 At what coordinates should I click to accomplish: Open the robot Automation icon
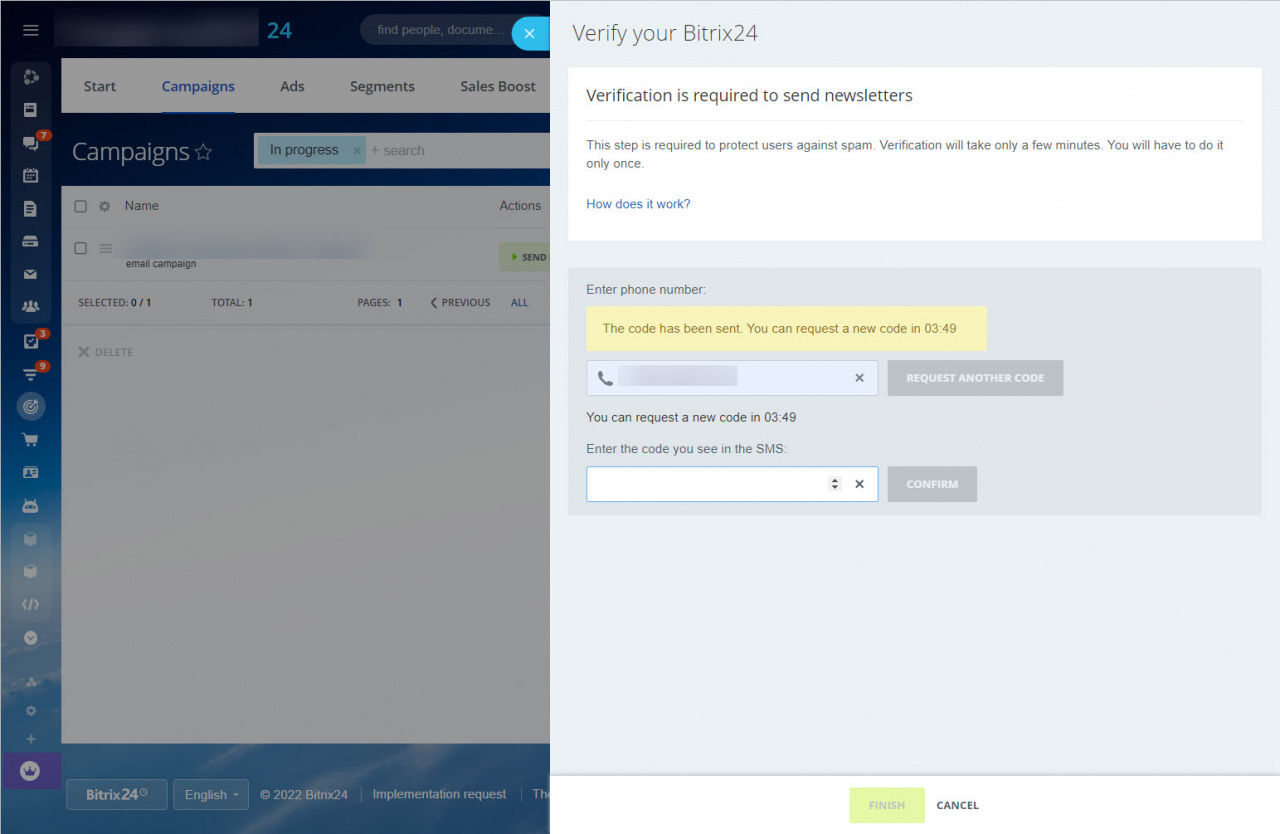[x=30, y=506]
